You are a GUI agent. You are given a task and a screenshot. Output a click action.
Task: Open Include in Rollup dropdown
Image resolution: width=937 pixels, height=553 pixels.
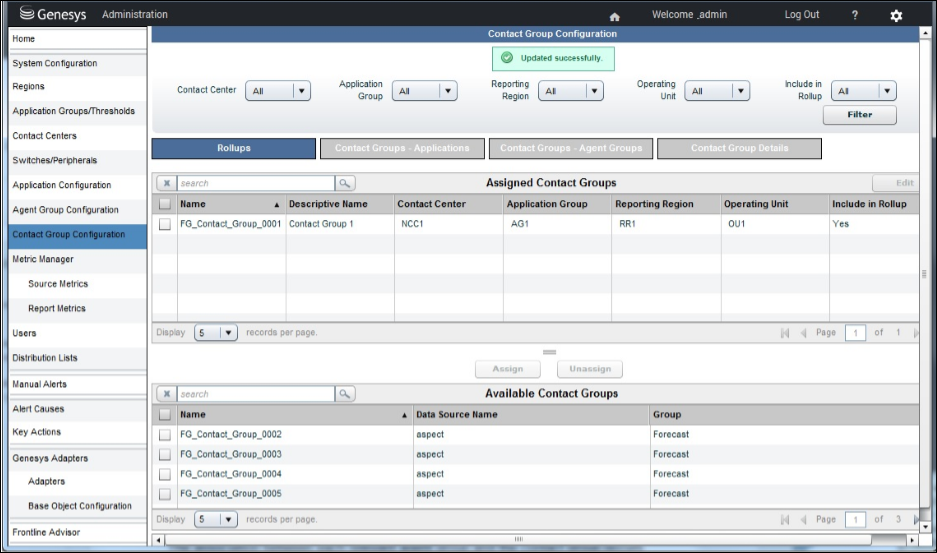click(864, 91)
